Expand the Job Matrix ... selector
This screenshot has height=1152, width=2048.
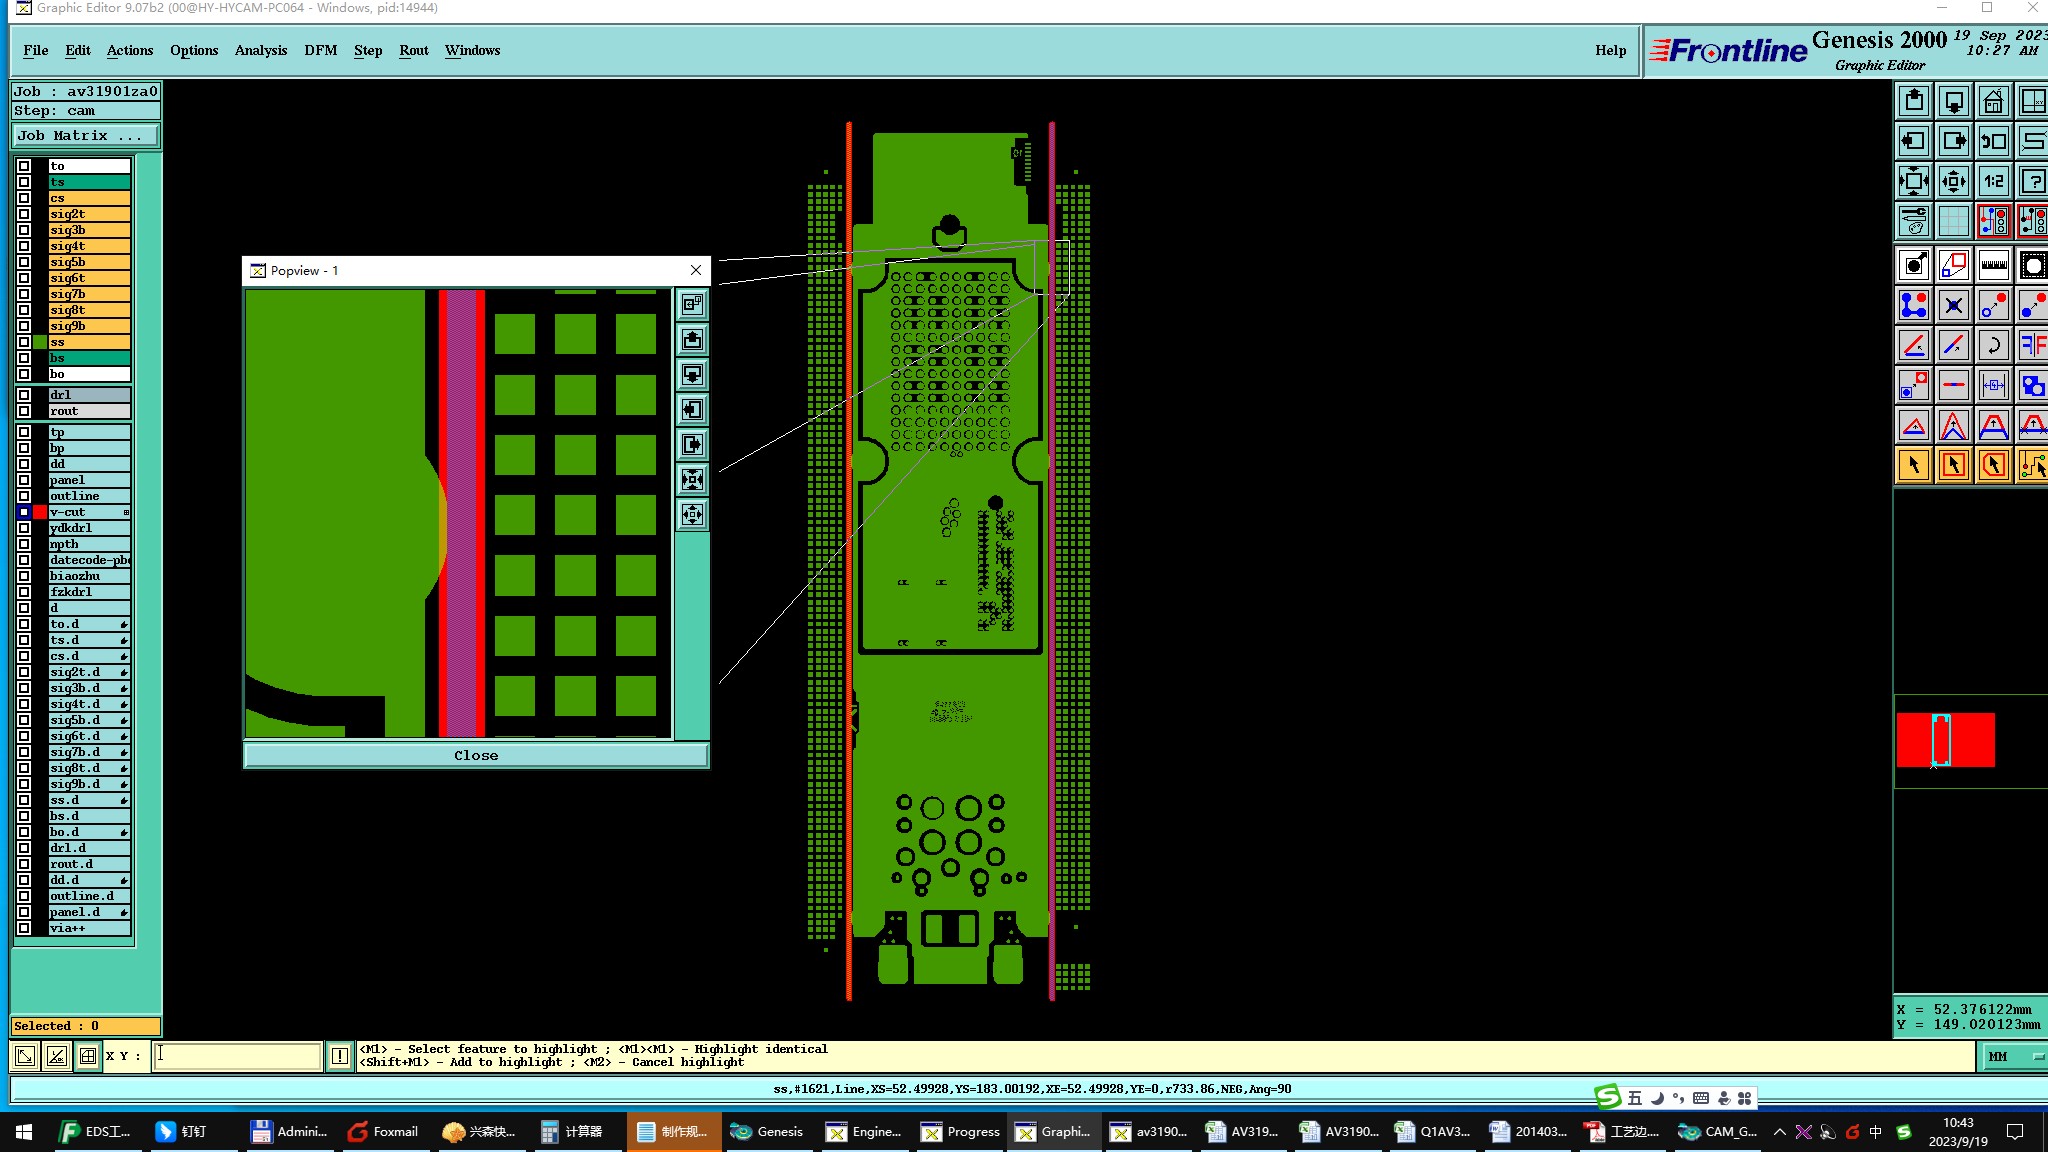85,136
